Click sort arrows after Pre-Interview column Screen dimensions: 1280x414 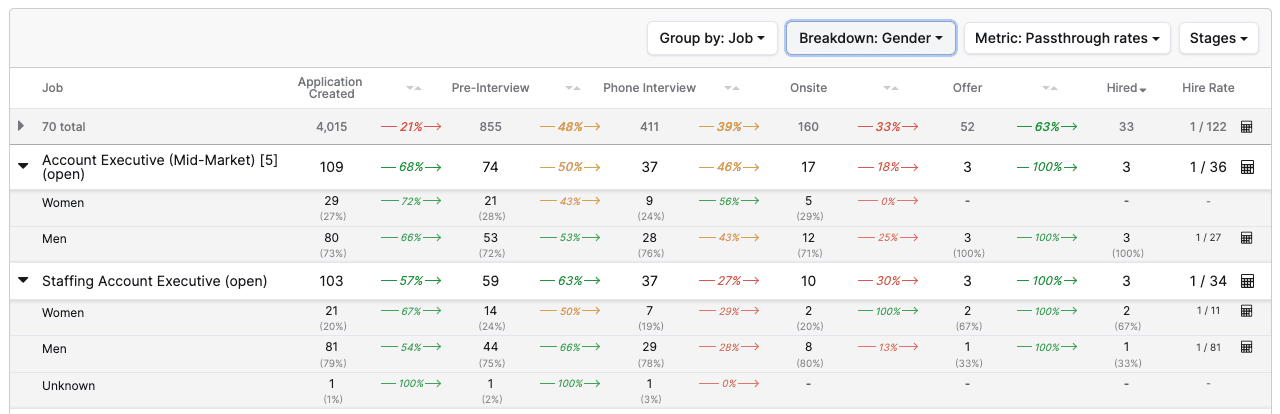click(x=572, y=88)
